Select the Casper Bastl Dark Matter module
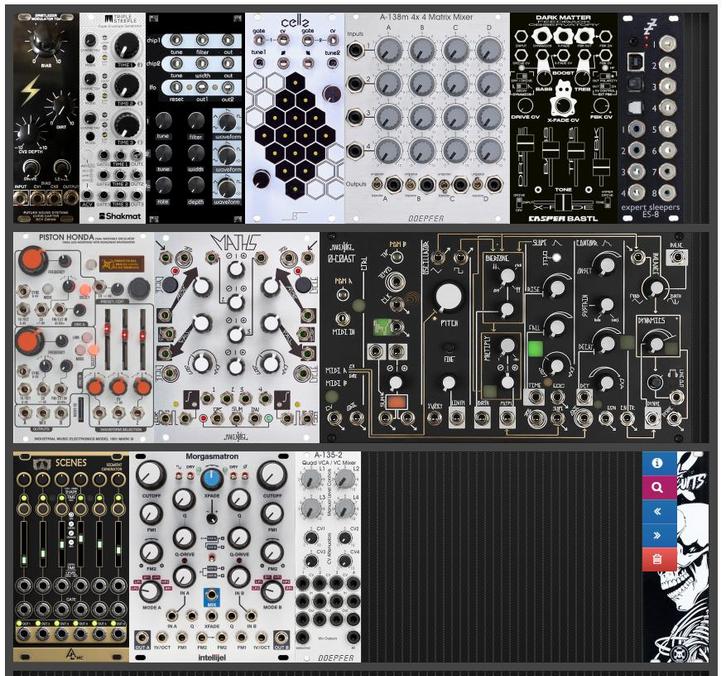Viewport: 726px width, 676px height. click(564, 118)
